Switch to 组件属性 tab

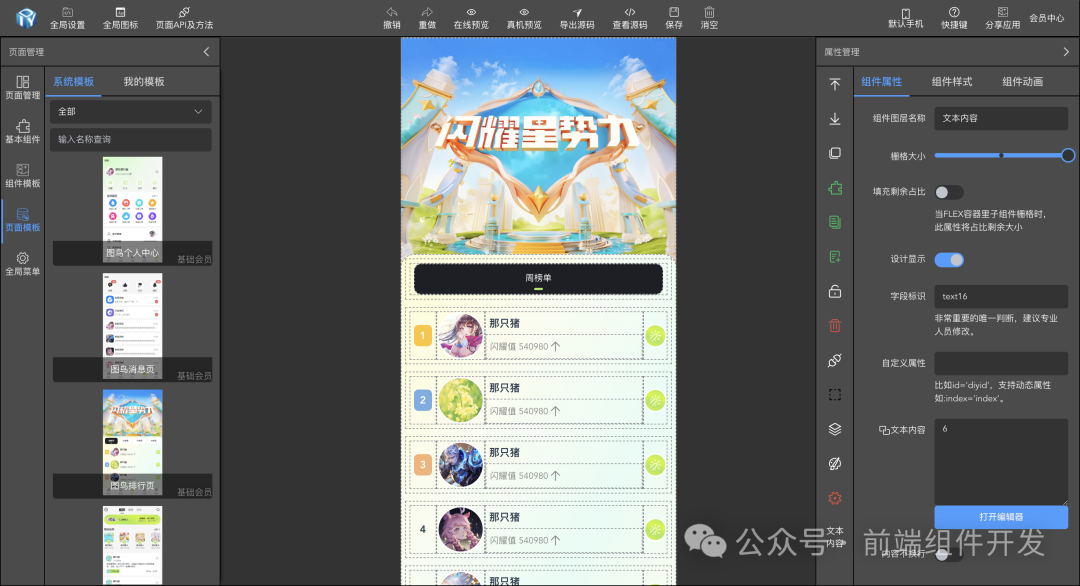pos(882,81)
